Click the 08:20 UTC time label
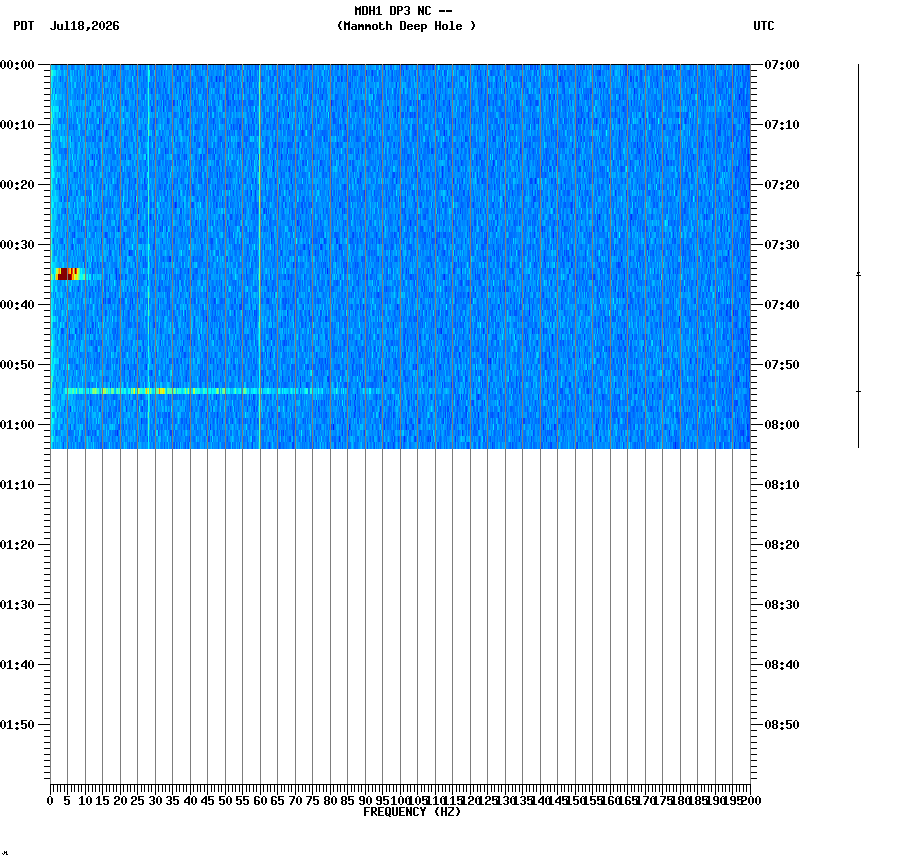 point(782,545)
